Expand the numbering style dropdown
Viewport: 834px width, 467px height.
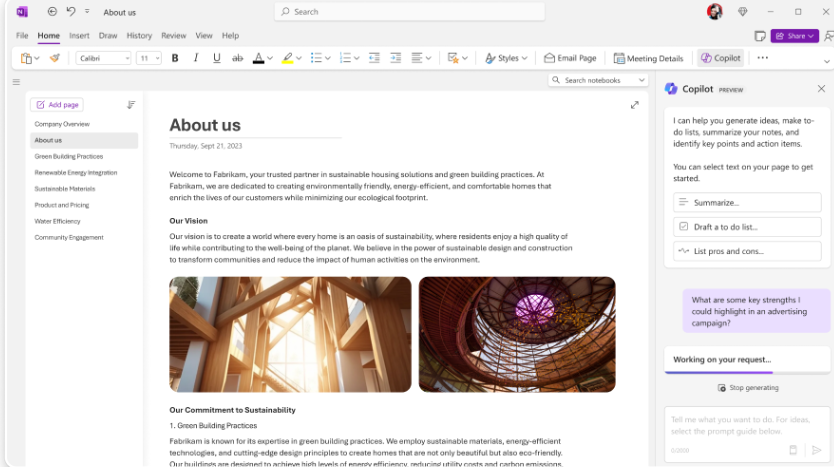click(x=357, y=58)
